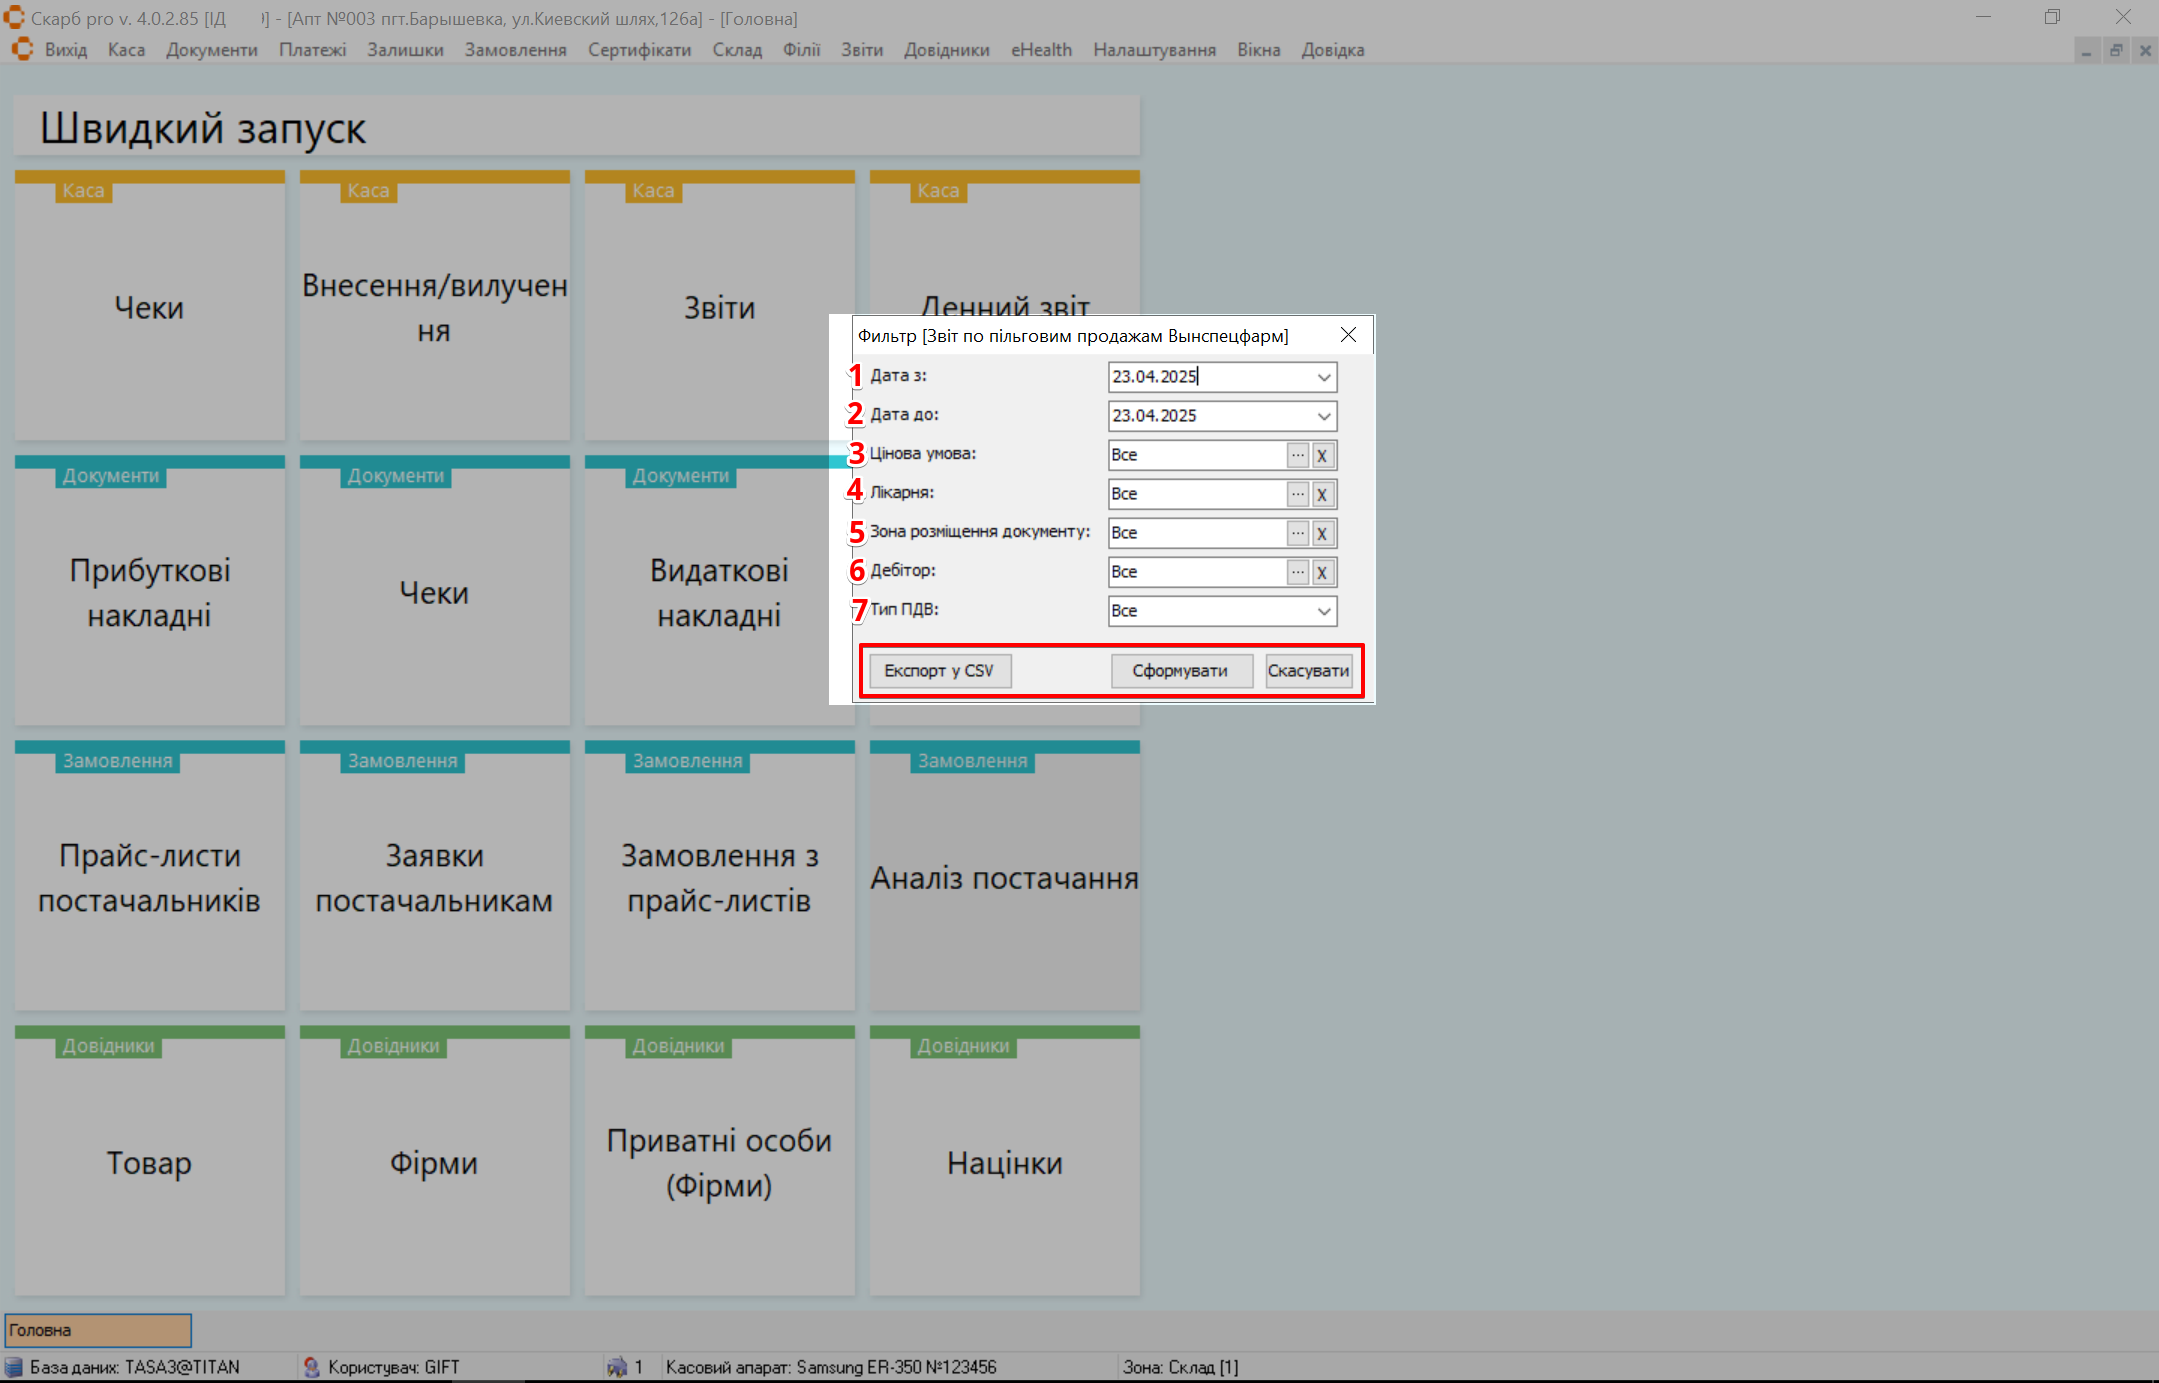Image resolution: width=2159 pixels, height=1383 pixels.
Task: Click the Скасувати button
Action: (1308, 671)
